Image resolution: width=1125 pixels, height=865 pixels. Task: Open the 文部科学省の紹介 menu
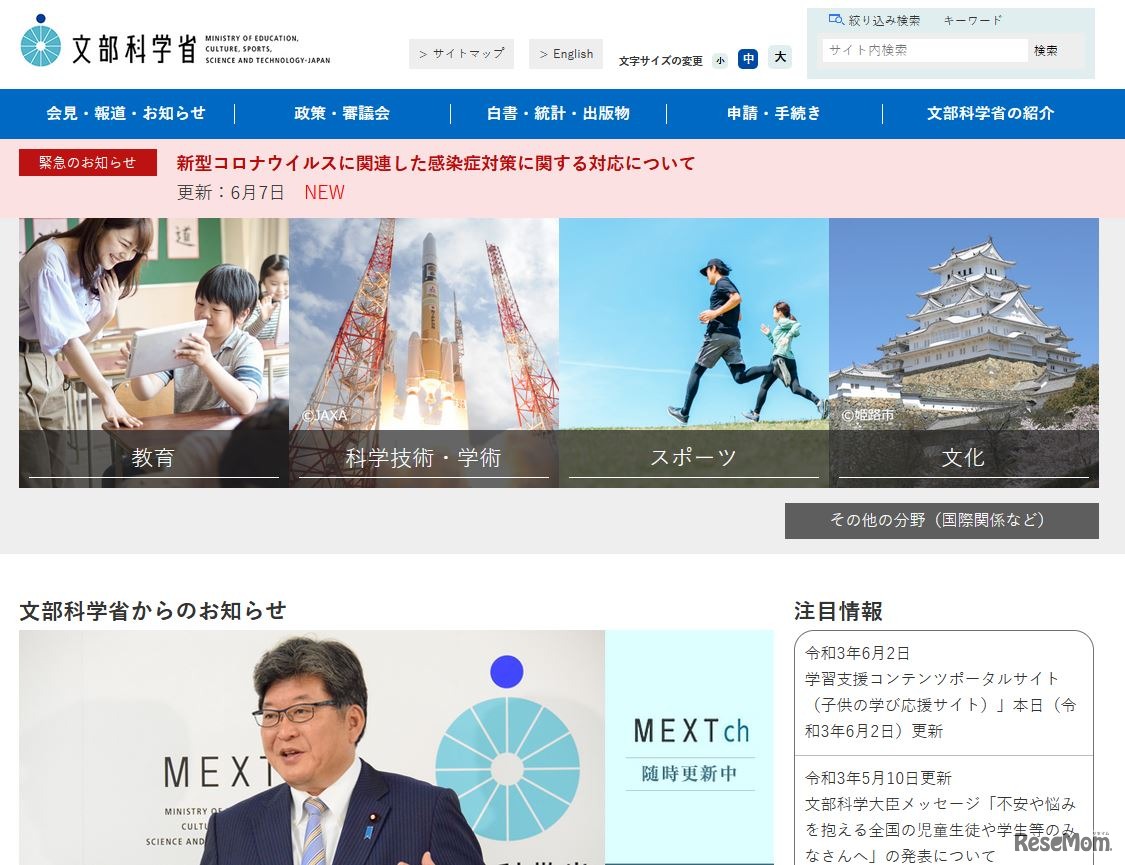point(989,113)
